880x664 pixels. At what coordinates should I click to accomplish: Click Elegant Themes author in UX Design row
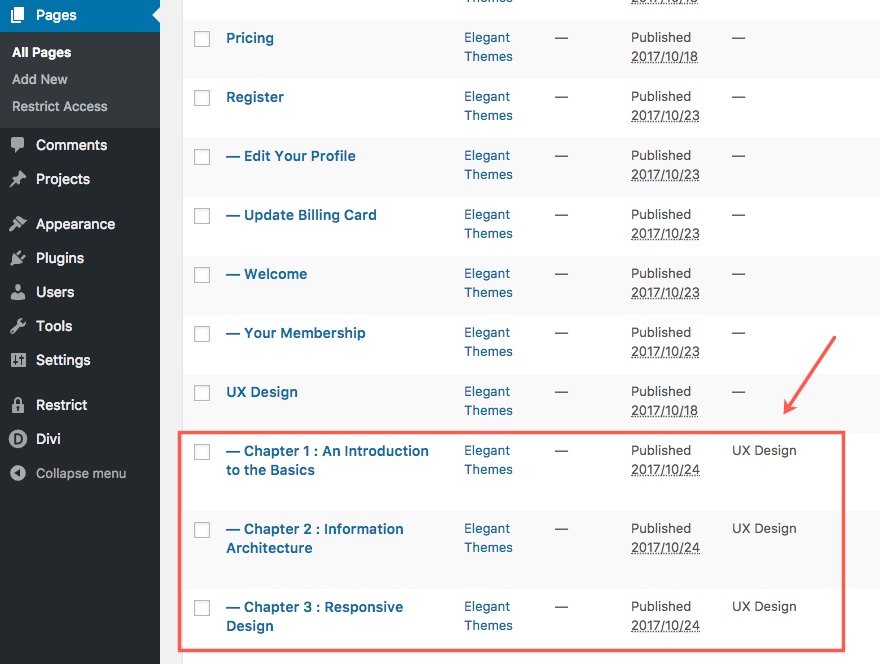coord(488,401)
